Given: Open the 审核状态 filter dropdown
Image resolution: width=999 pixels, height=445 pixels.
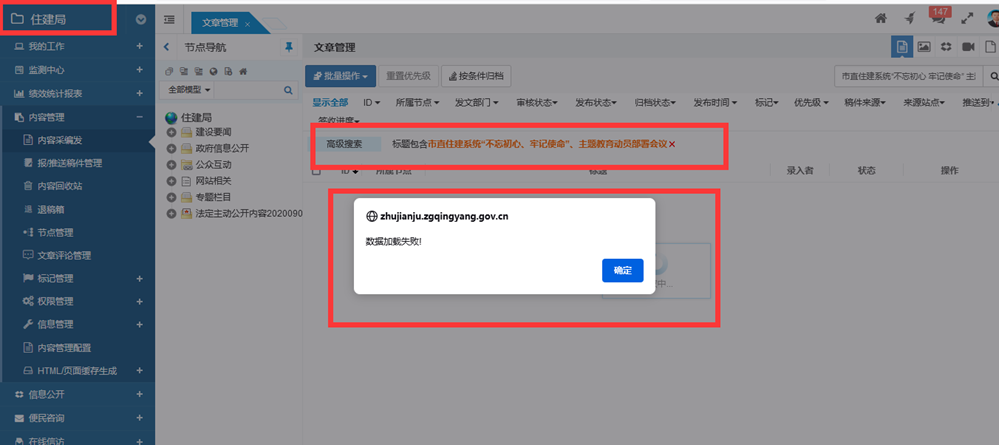Looking at the screenshot, I should tap(537, 102).
